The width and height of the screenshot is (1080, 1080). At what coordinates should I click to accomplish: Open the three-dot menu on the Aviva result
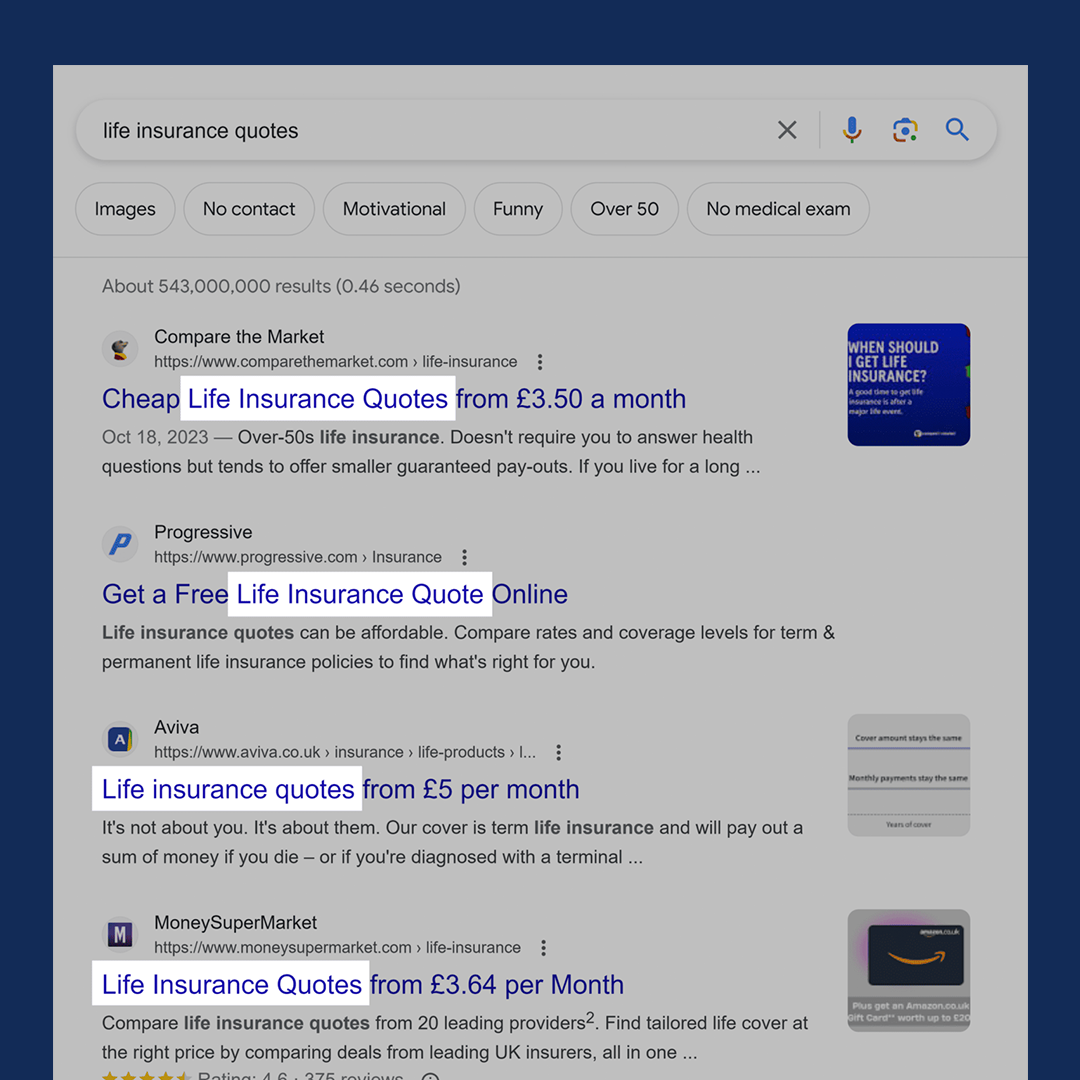click(558, 752)
